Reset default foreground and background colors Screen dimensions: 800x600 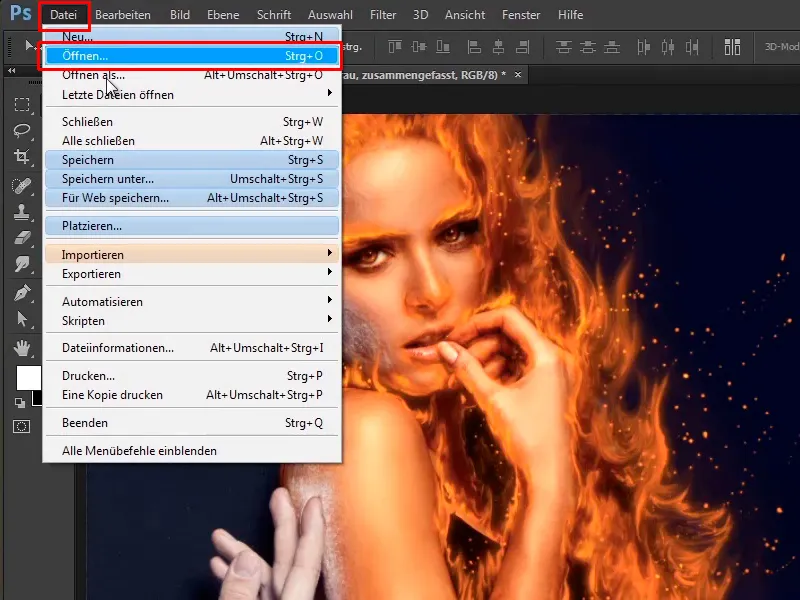(20, 403)
